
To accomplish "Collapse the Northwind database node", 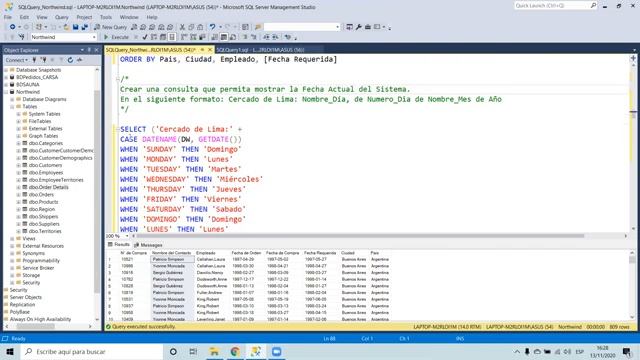I will (6, 92).
